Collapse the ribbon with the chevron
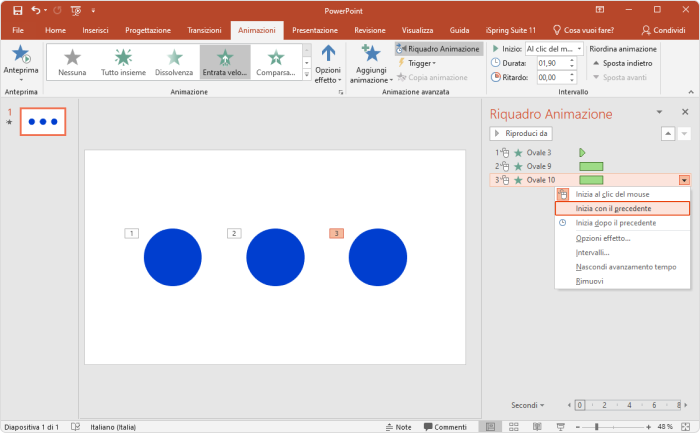 pyautogui.click(x=691, y=92)
